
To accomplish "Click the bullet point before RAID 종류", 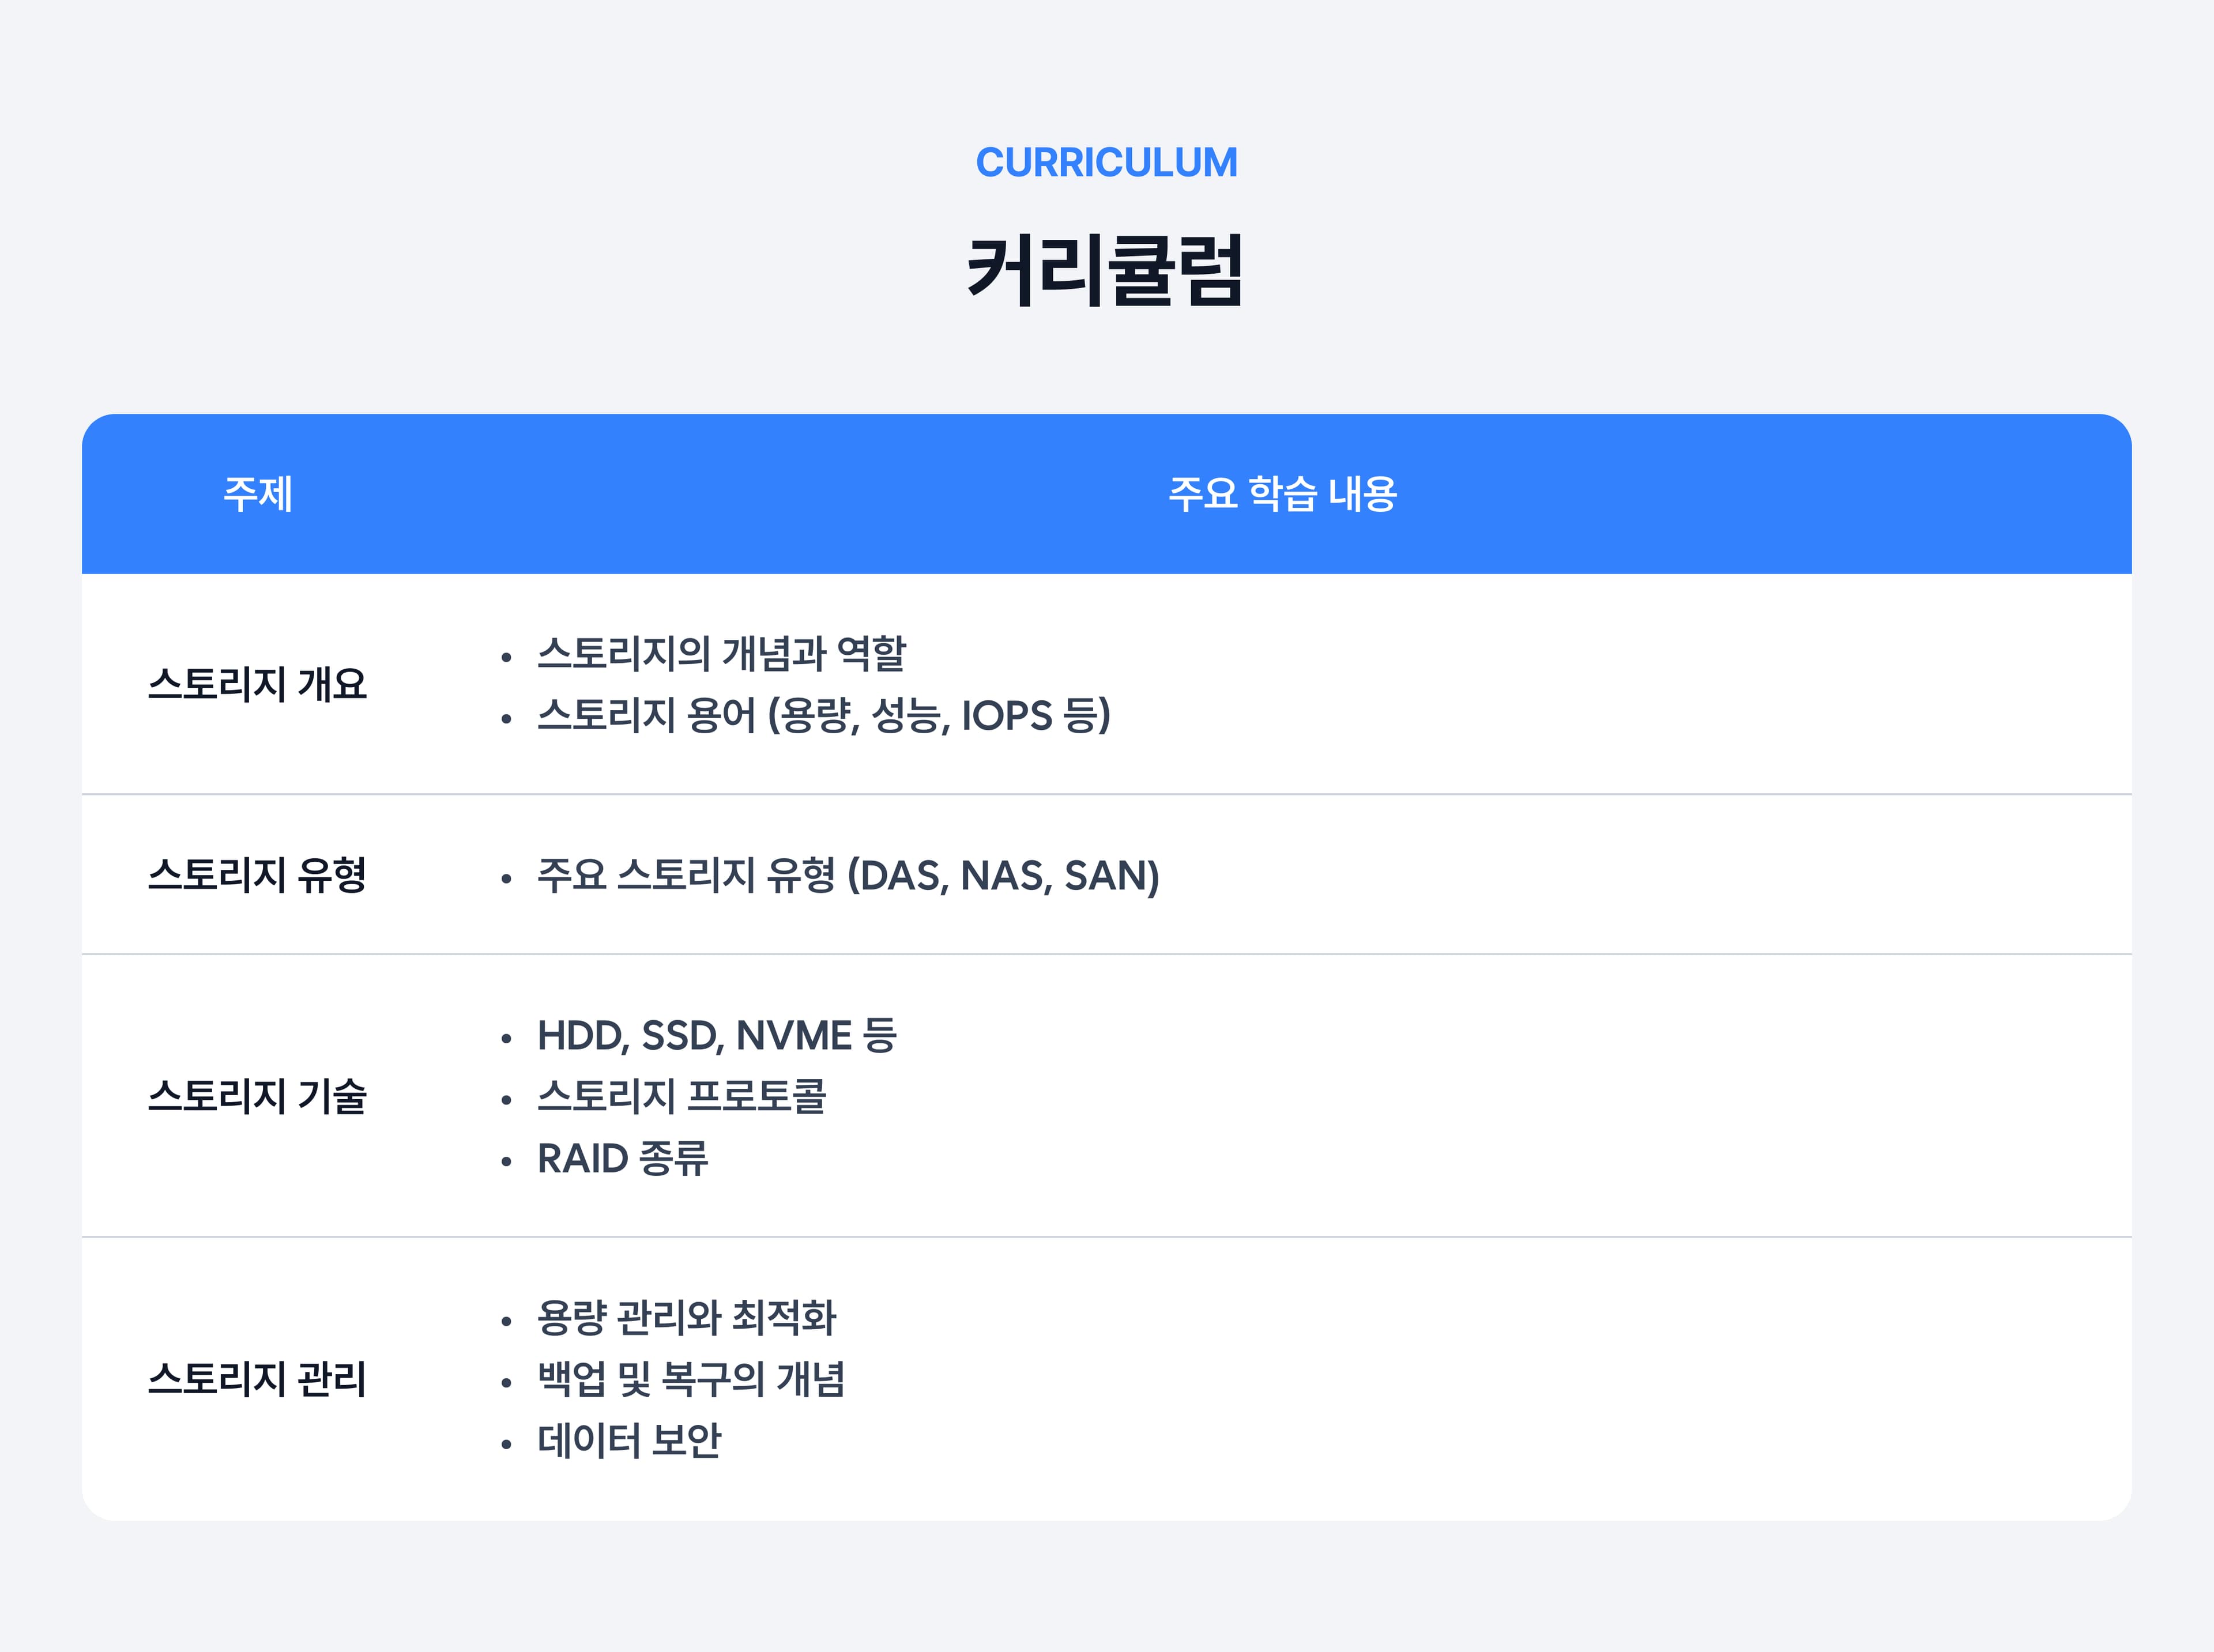I will [506, 1161].
